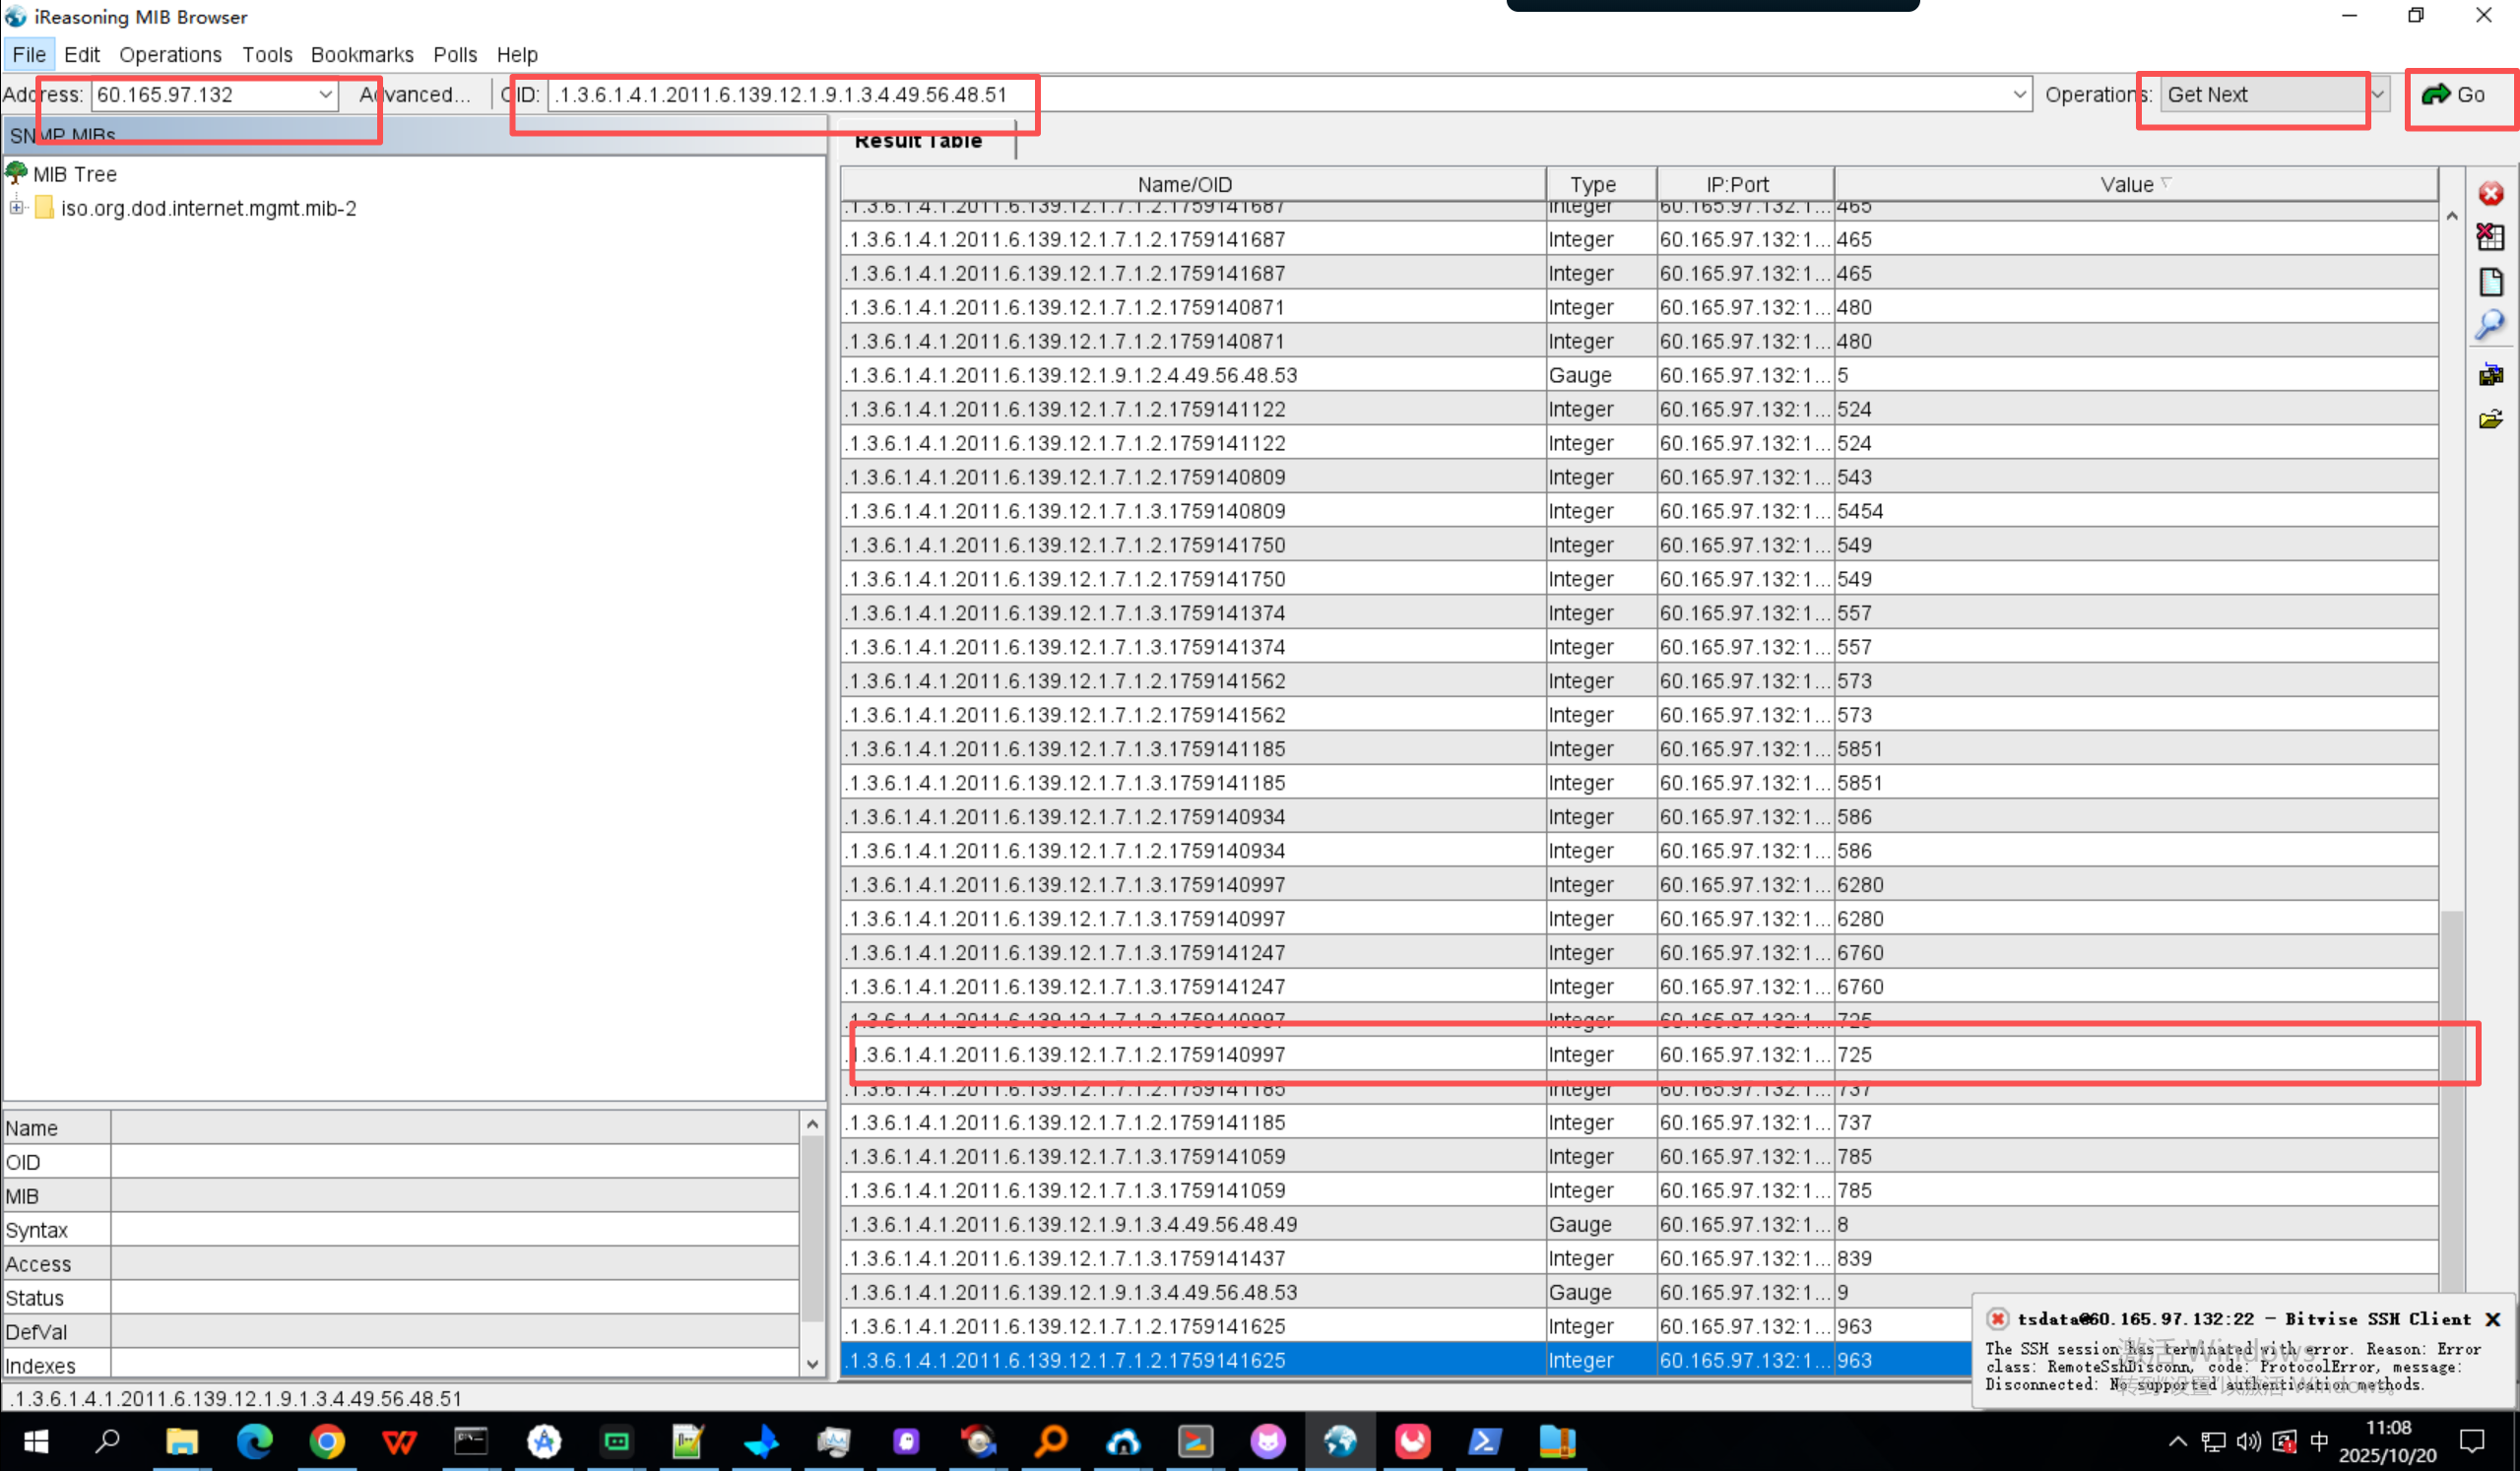This screenshot has width=2520, height=1471.
Task: Open the Address dropdown list
Action: pyautogui.click(x=325, y=95)
